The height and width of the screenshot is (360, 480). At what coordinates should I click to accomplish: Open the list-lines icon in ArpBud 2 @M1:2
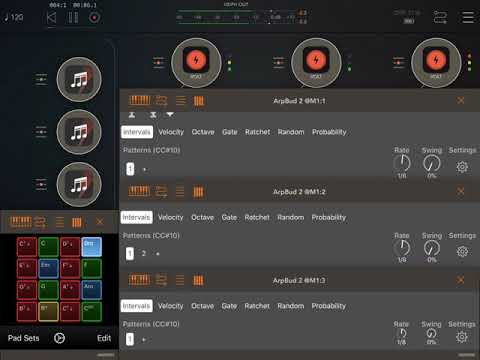pos(180,192)
